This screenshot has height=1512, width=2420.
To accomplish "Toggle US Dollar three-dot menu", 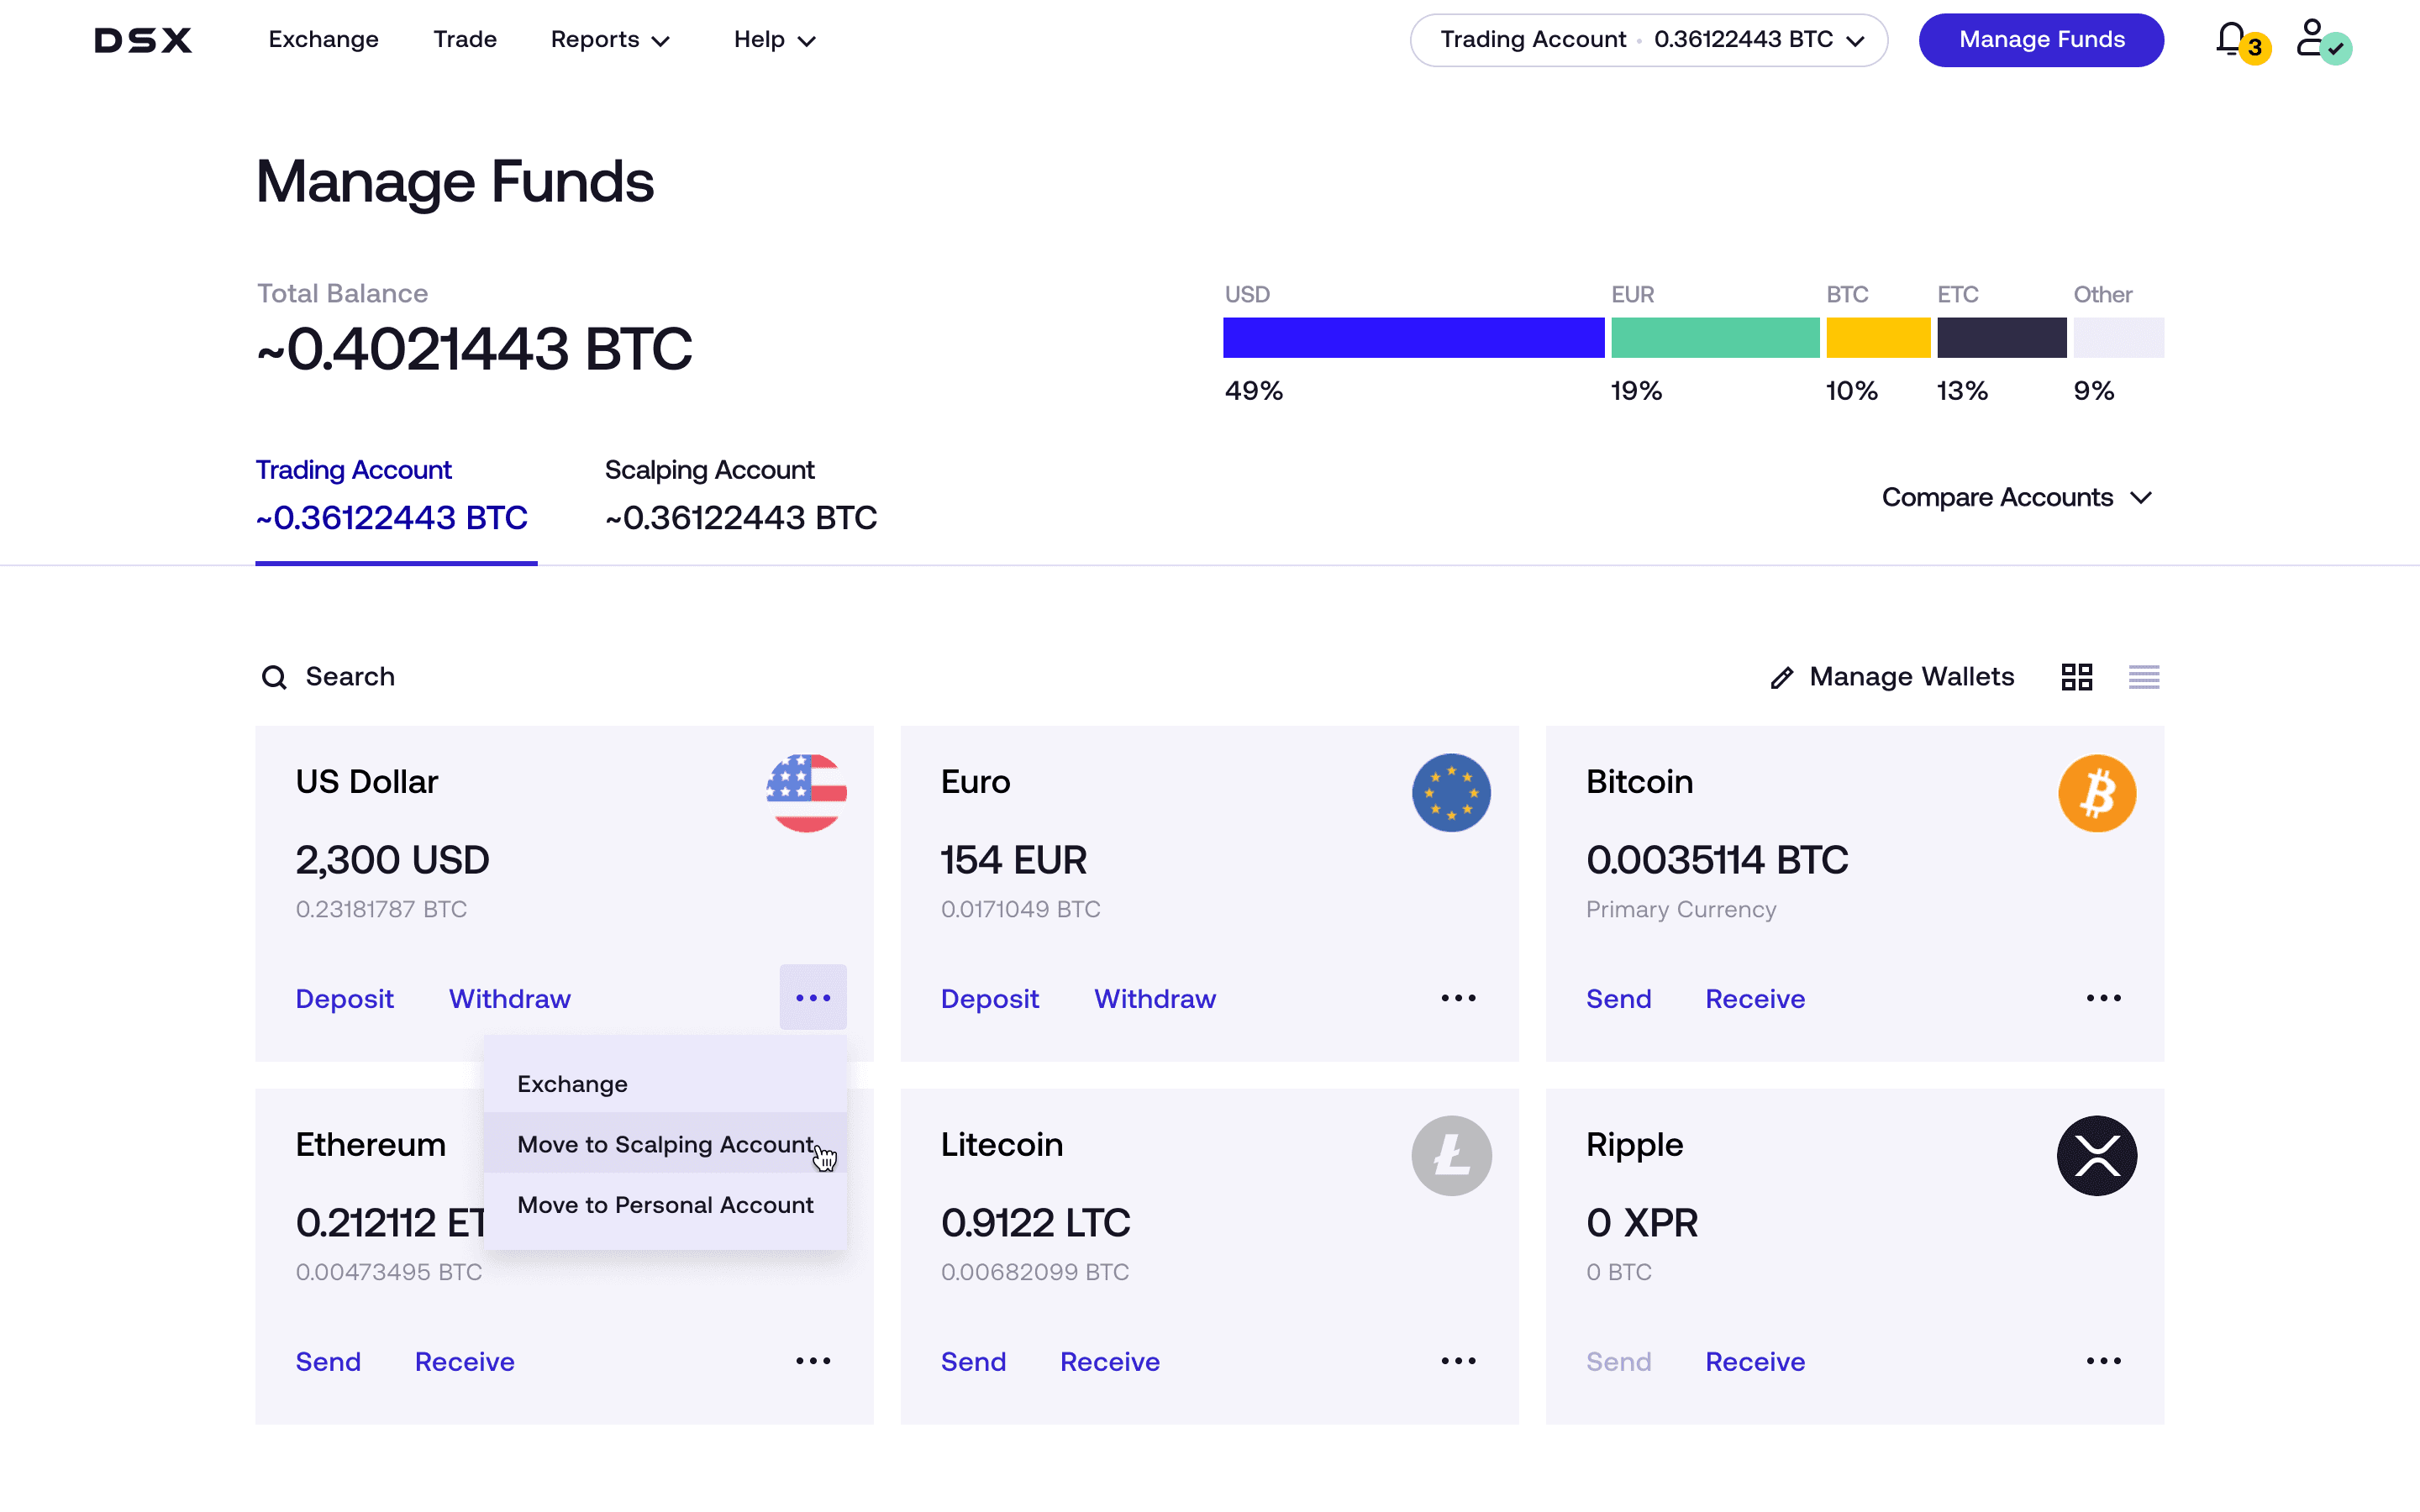I will pos(813,997).
